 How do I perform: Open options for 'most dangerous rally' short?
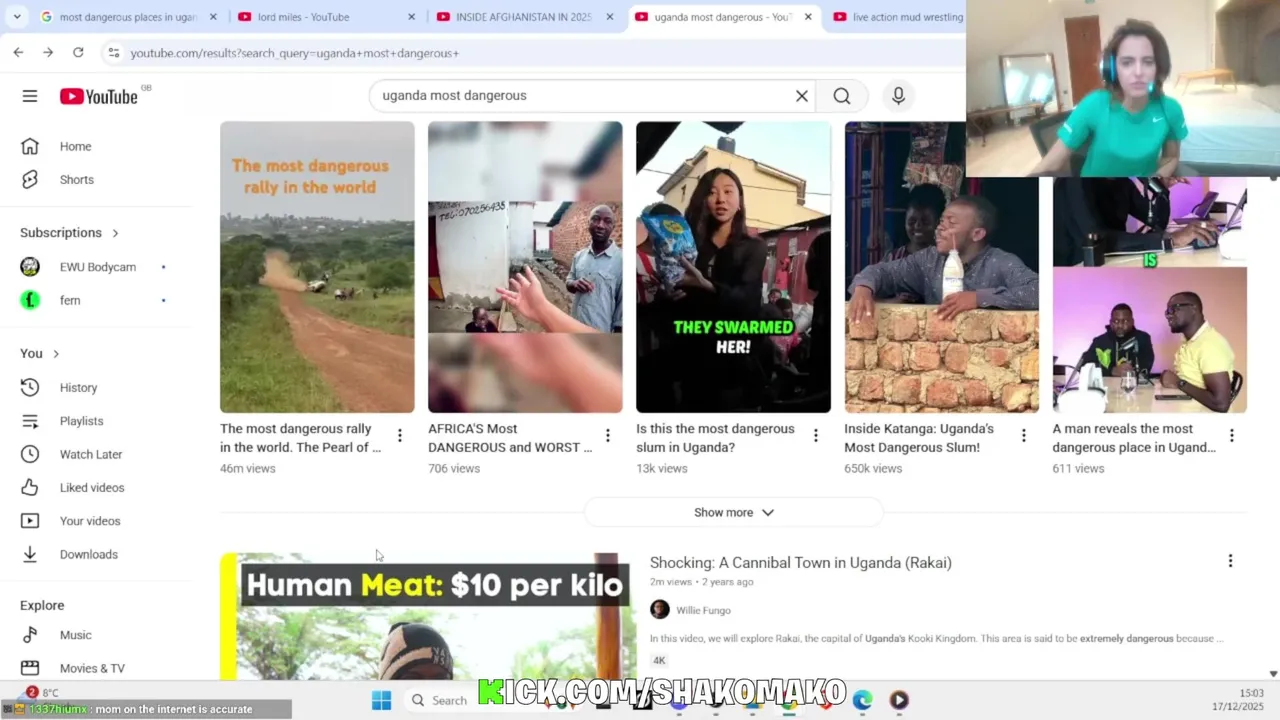(x=399, y=436)
